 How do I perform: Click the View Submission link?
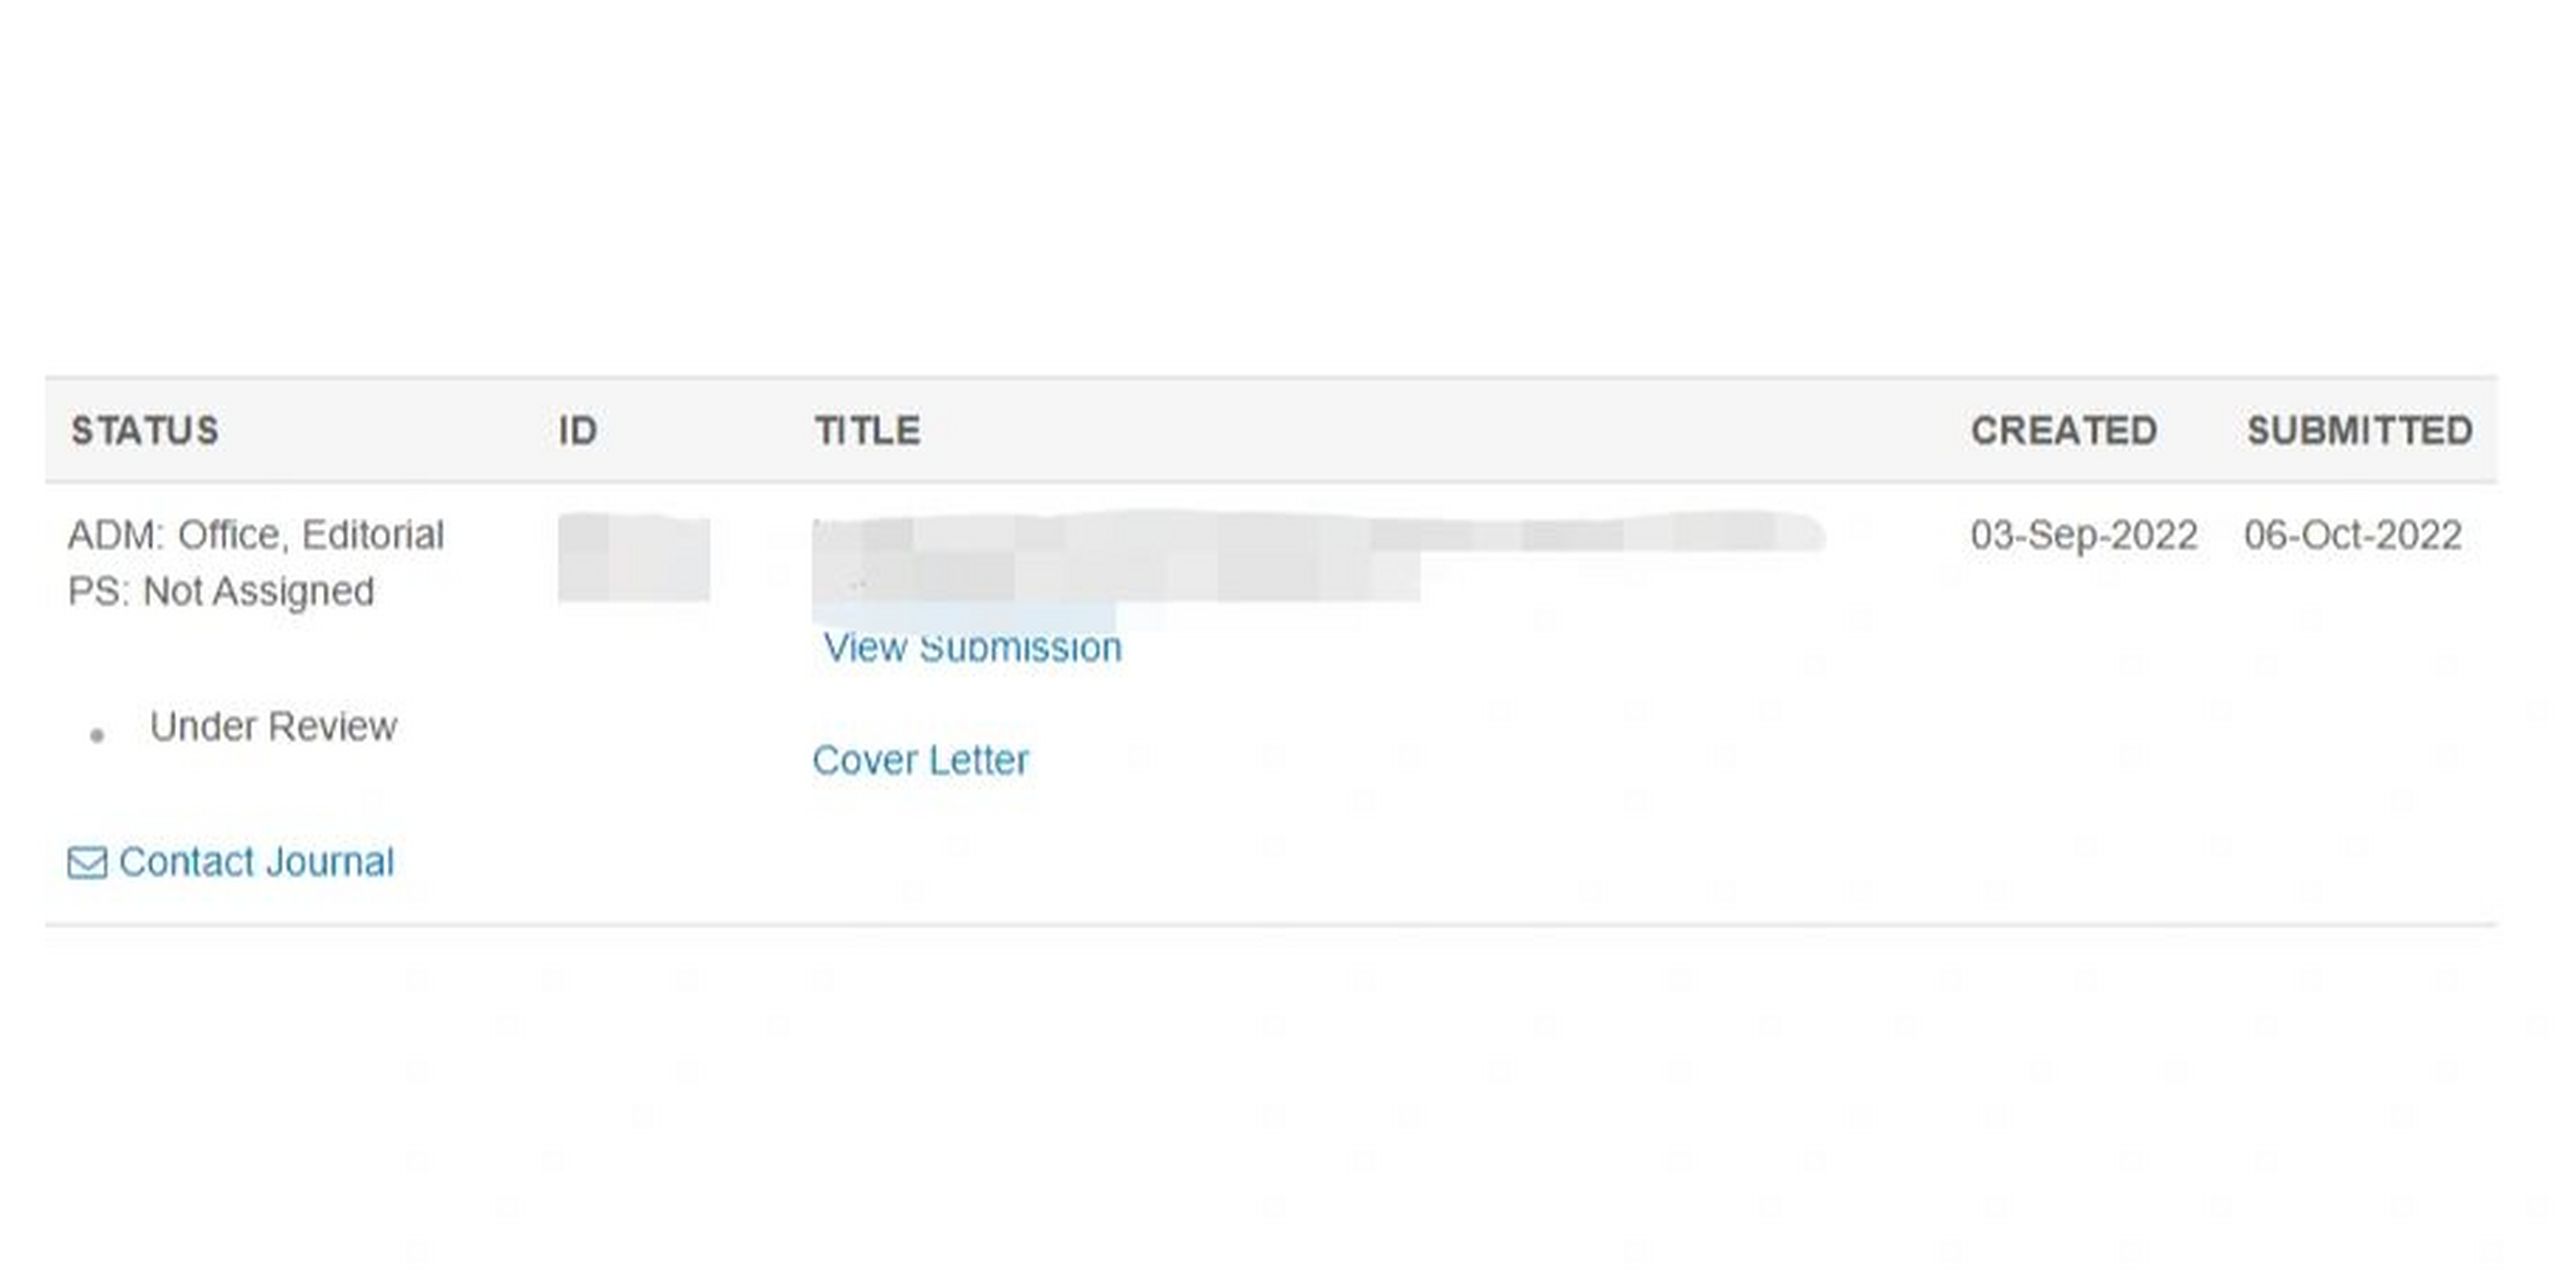click(970, 645)
